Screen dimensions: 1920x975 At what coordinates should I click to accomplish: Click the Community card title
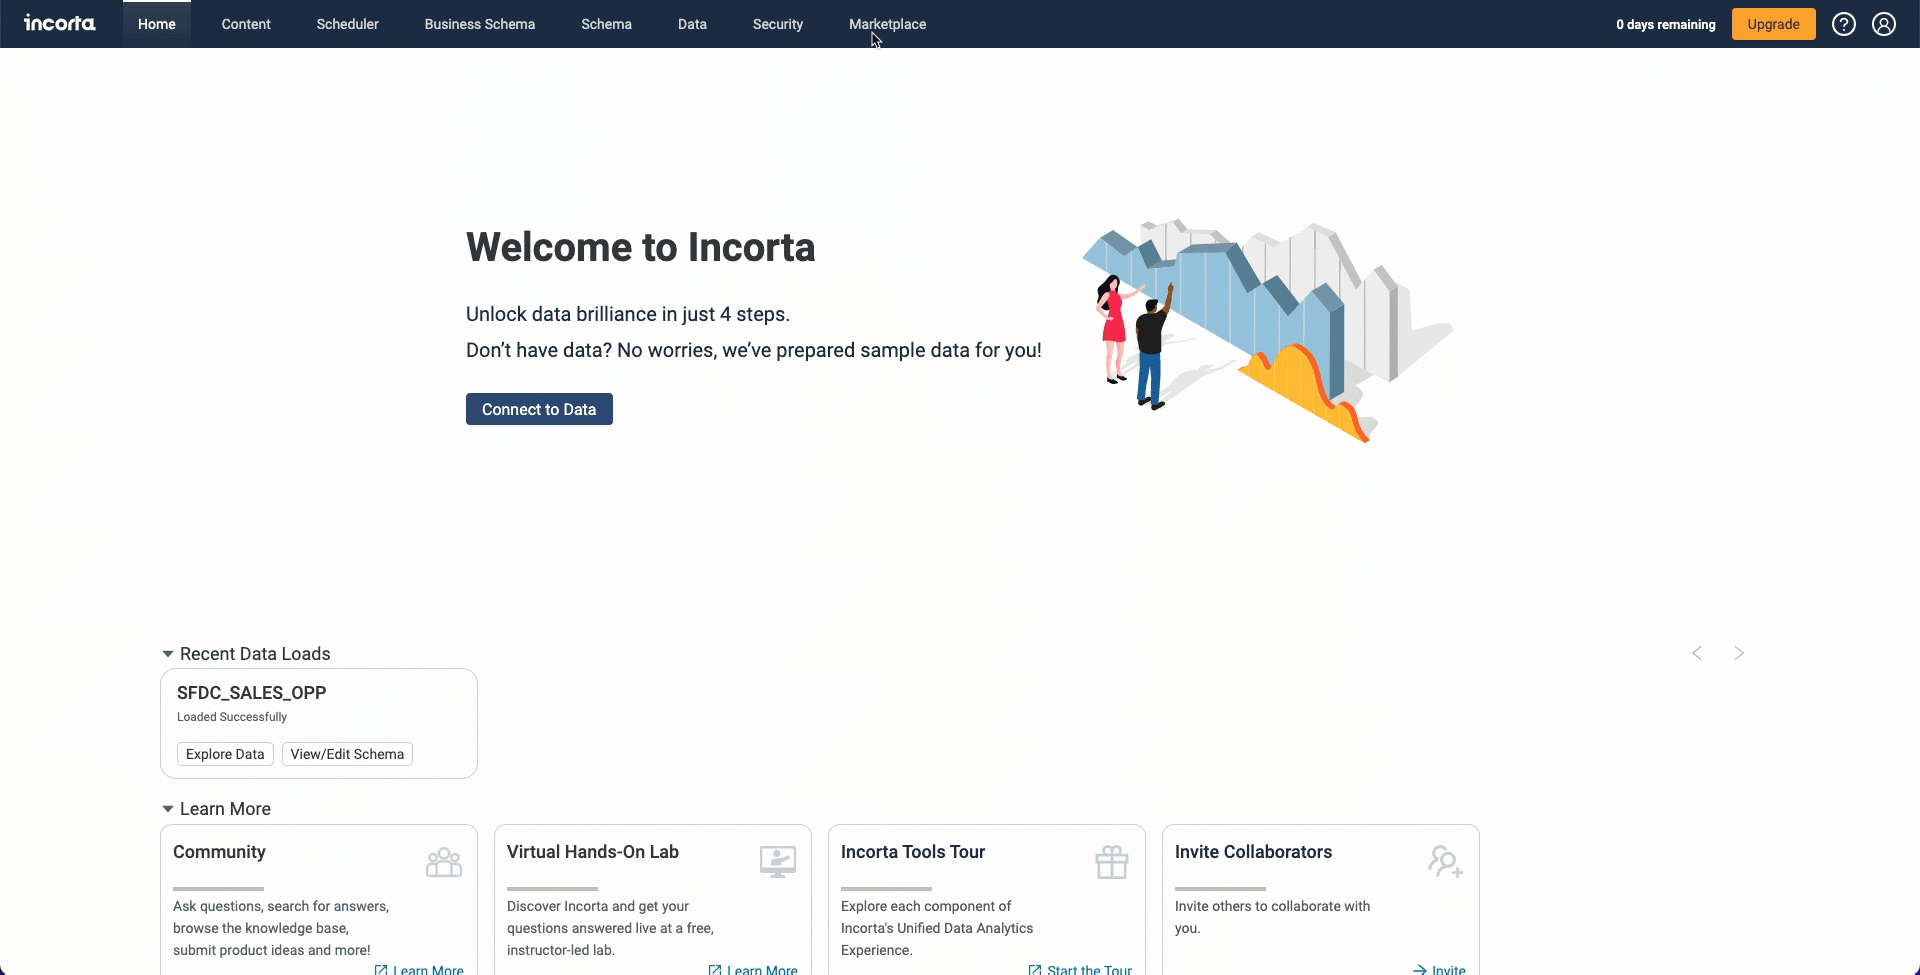tap(219, 852)
